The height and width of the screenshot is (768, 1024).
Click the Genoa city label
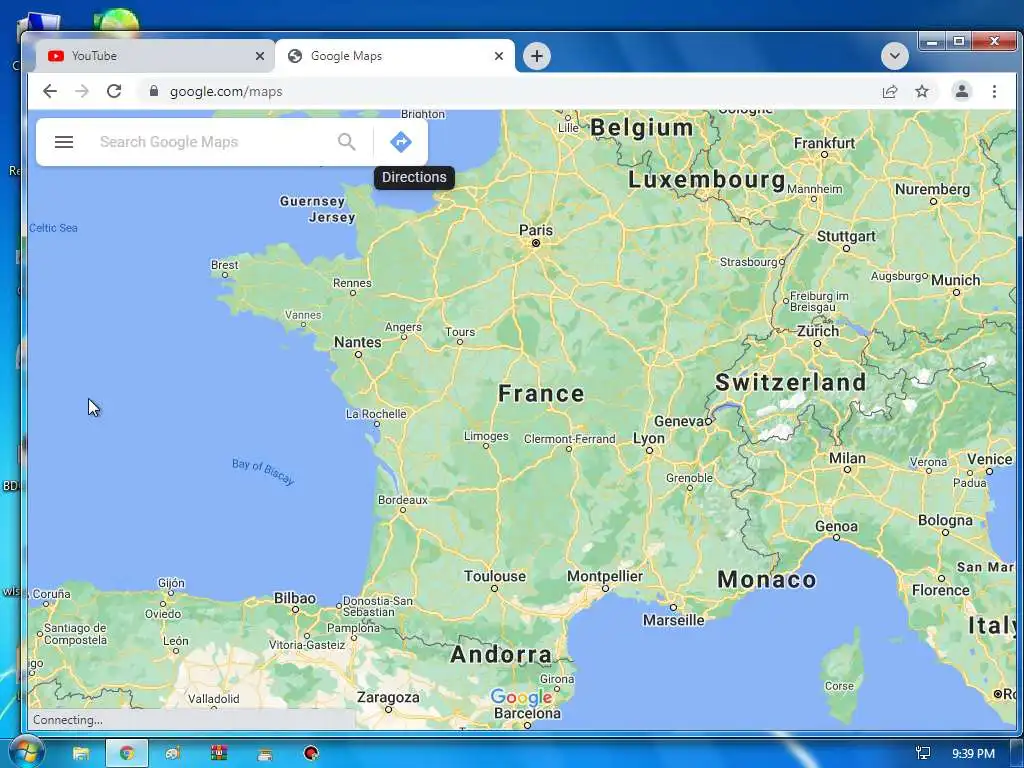click(837, 526)
